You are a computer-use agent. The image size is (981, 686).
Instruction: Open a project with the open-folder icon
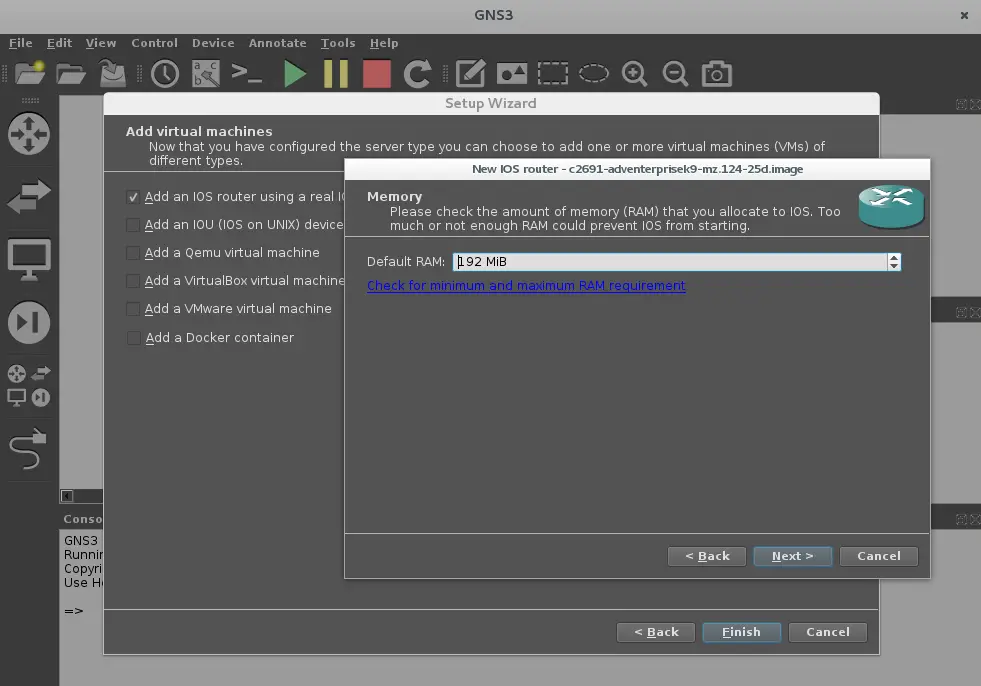click(x=71, y=73)
